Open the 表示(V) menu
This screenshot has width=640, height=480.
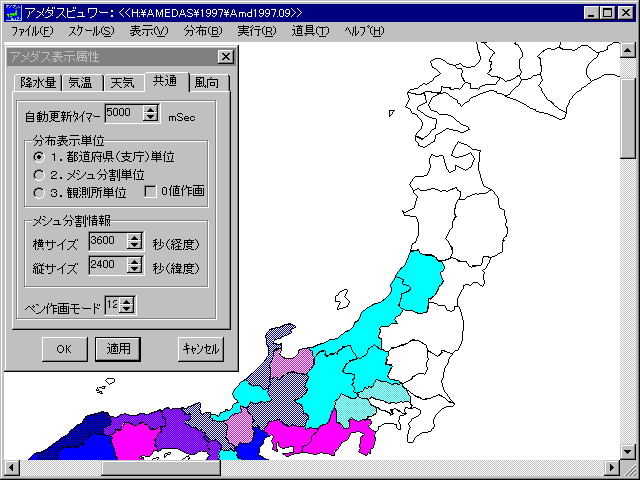[149, 31]
